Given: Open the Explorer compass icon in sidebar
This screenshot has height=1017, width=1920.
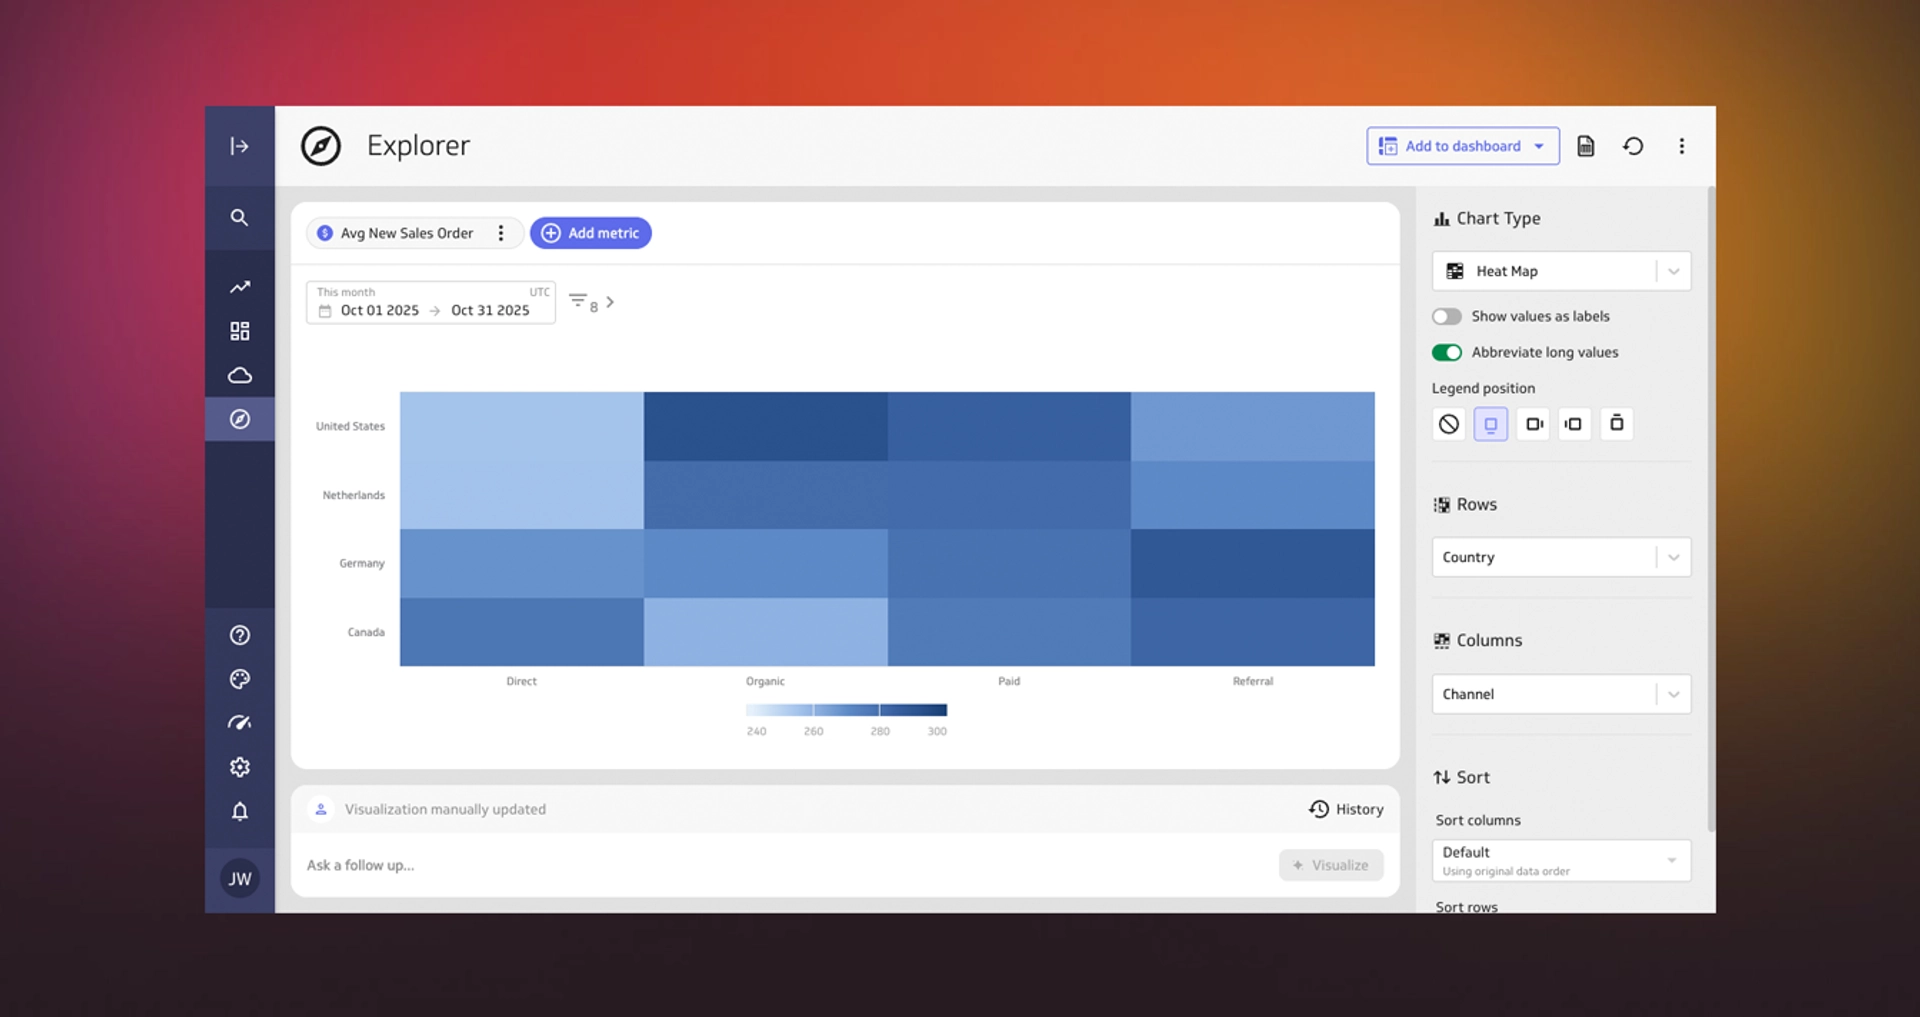Looking at the screenshot, I should [239, 419].
